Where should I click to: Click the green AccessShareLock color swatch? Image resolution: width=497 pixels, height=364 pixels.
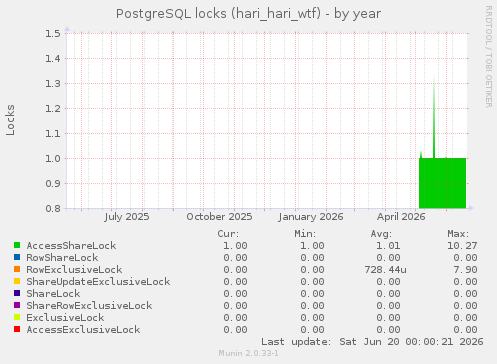tap(17, 245)
